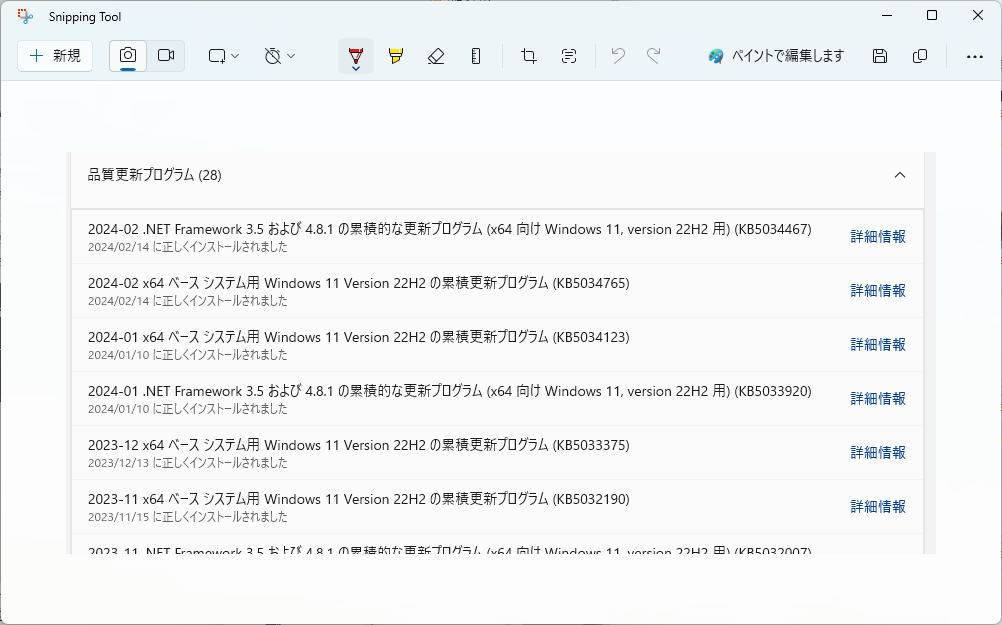1002x625 pixels.
Task: Open the snip shape mode dropdown
Action: point(224,56)
